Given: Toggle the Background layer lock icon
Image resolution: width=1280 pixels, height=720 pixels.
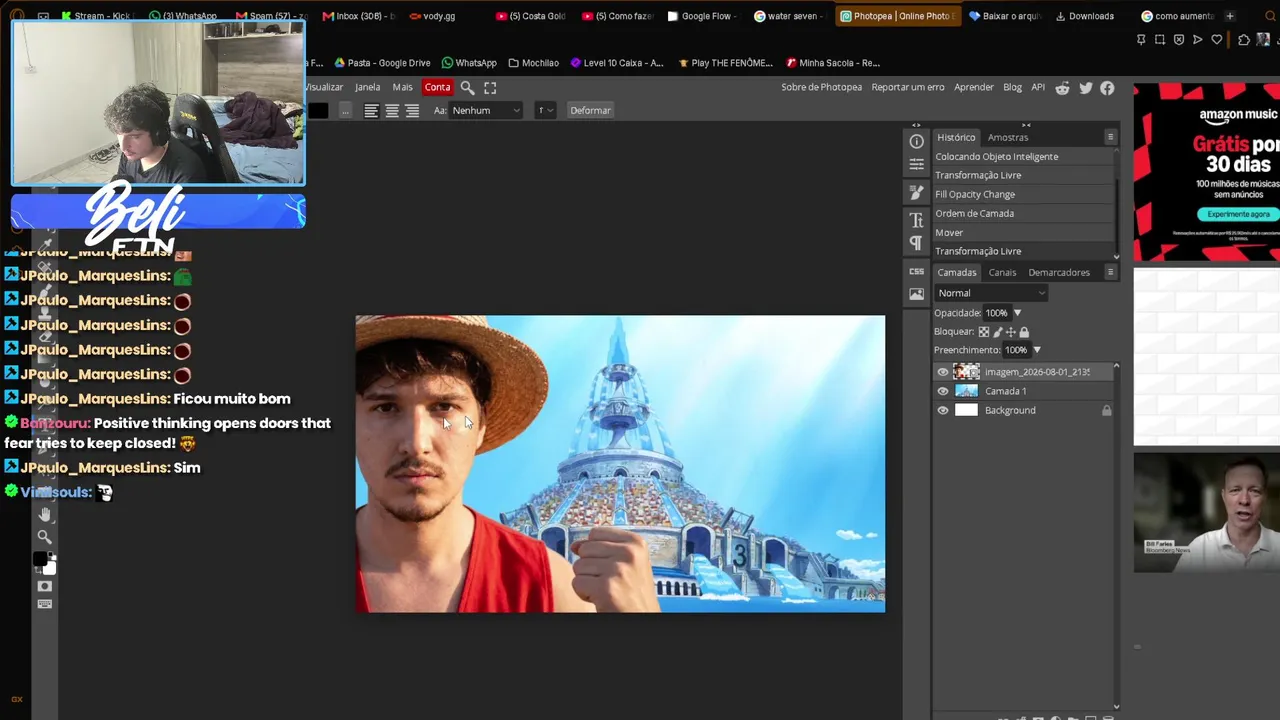Looking at the screenshot, I should tap(1106, 410).
